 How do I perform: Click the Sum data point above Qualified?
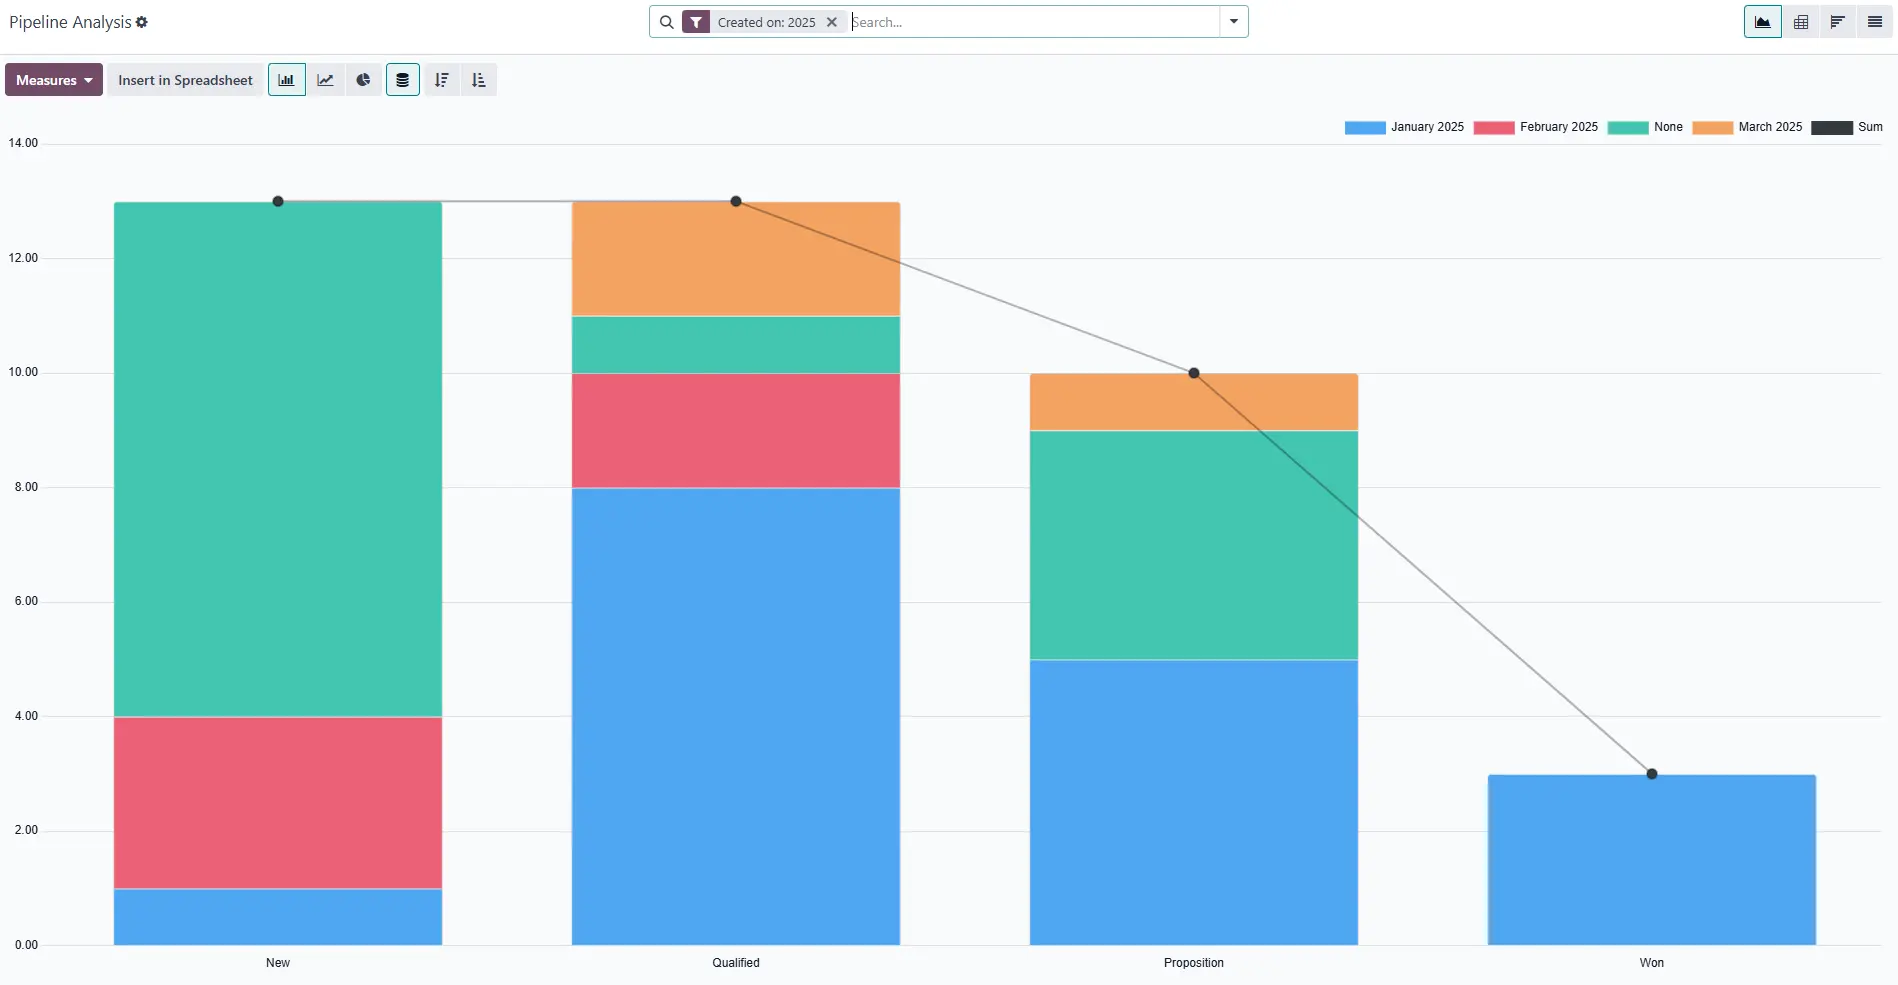(x=736, y=201)
